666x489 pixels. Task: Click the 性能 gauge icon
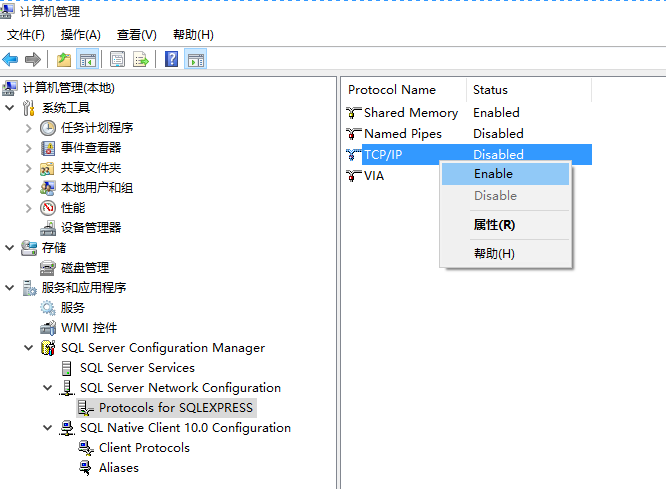(x=48, y=208)
